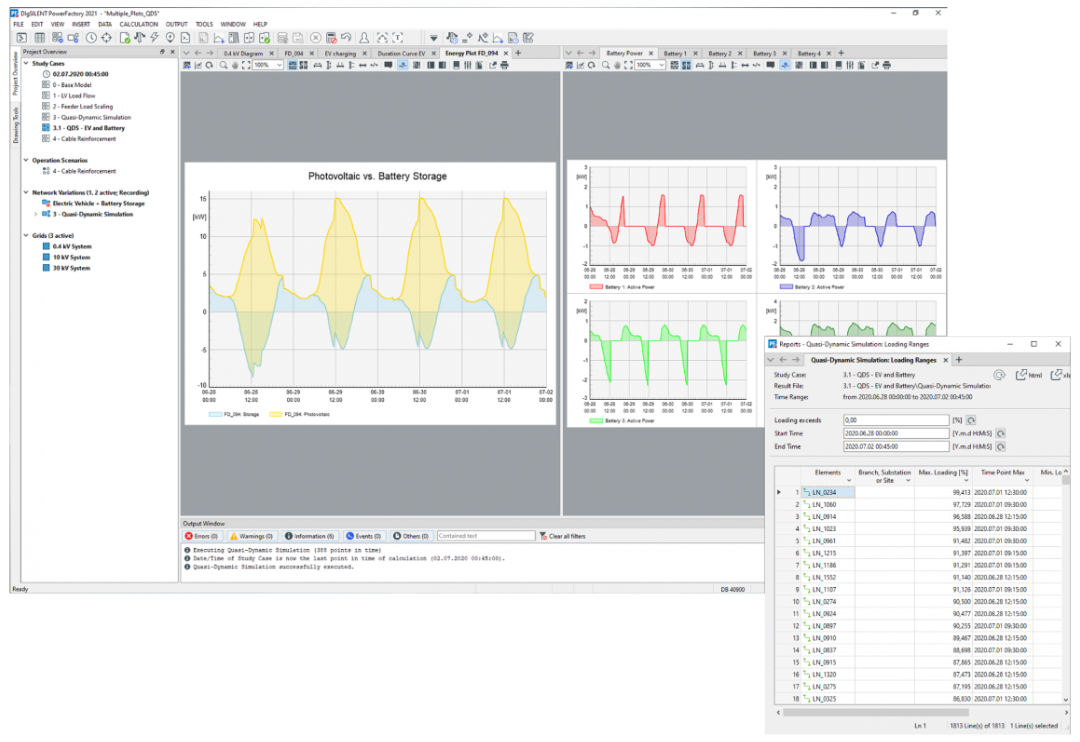Toggle Warnings (0) filter in Output Window

pyautogui.click(x=251, y=536)
